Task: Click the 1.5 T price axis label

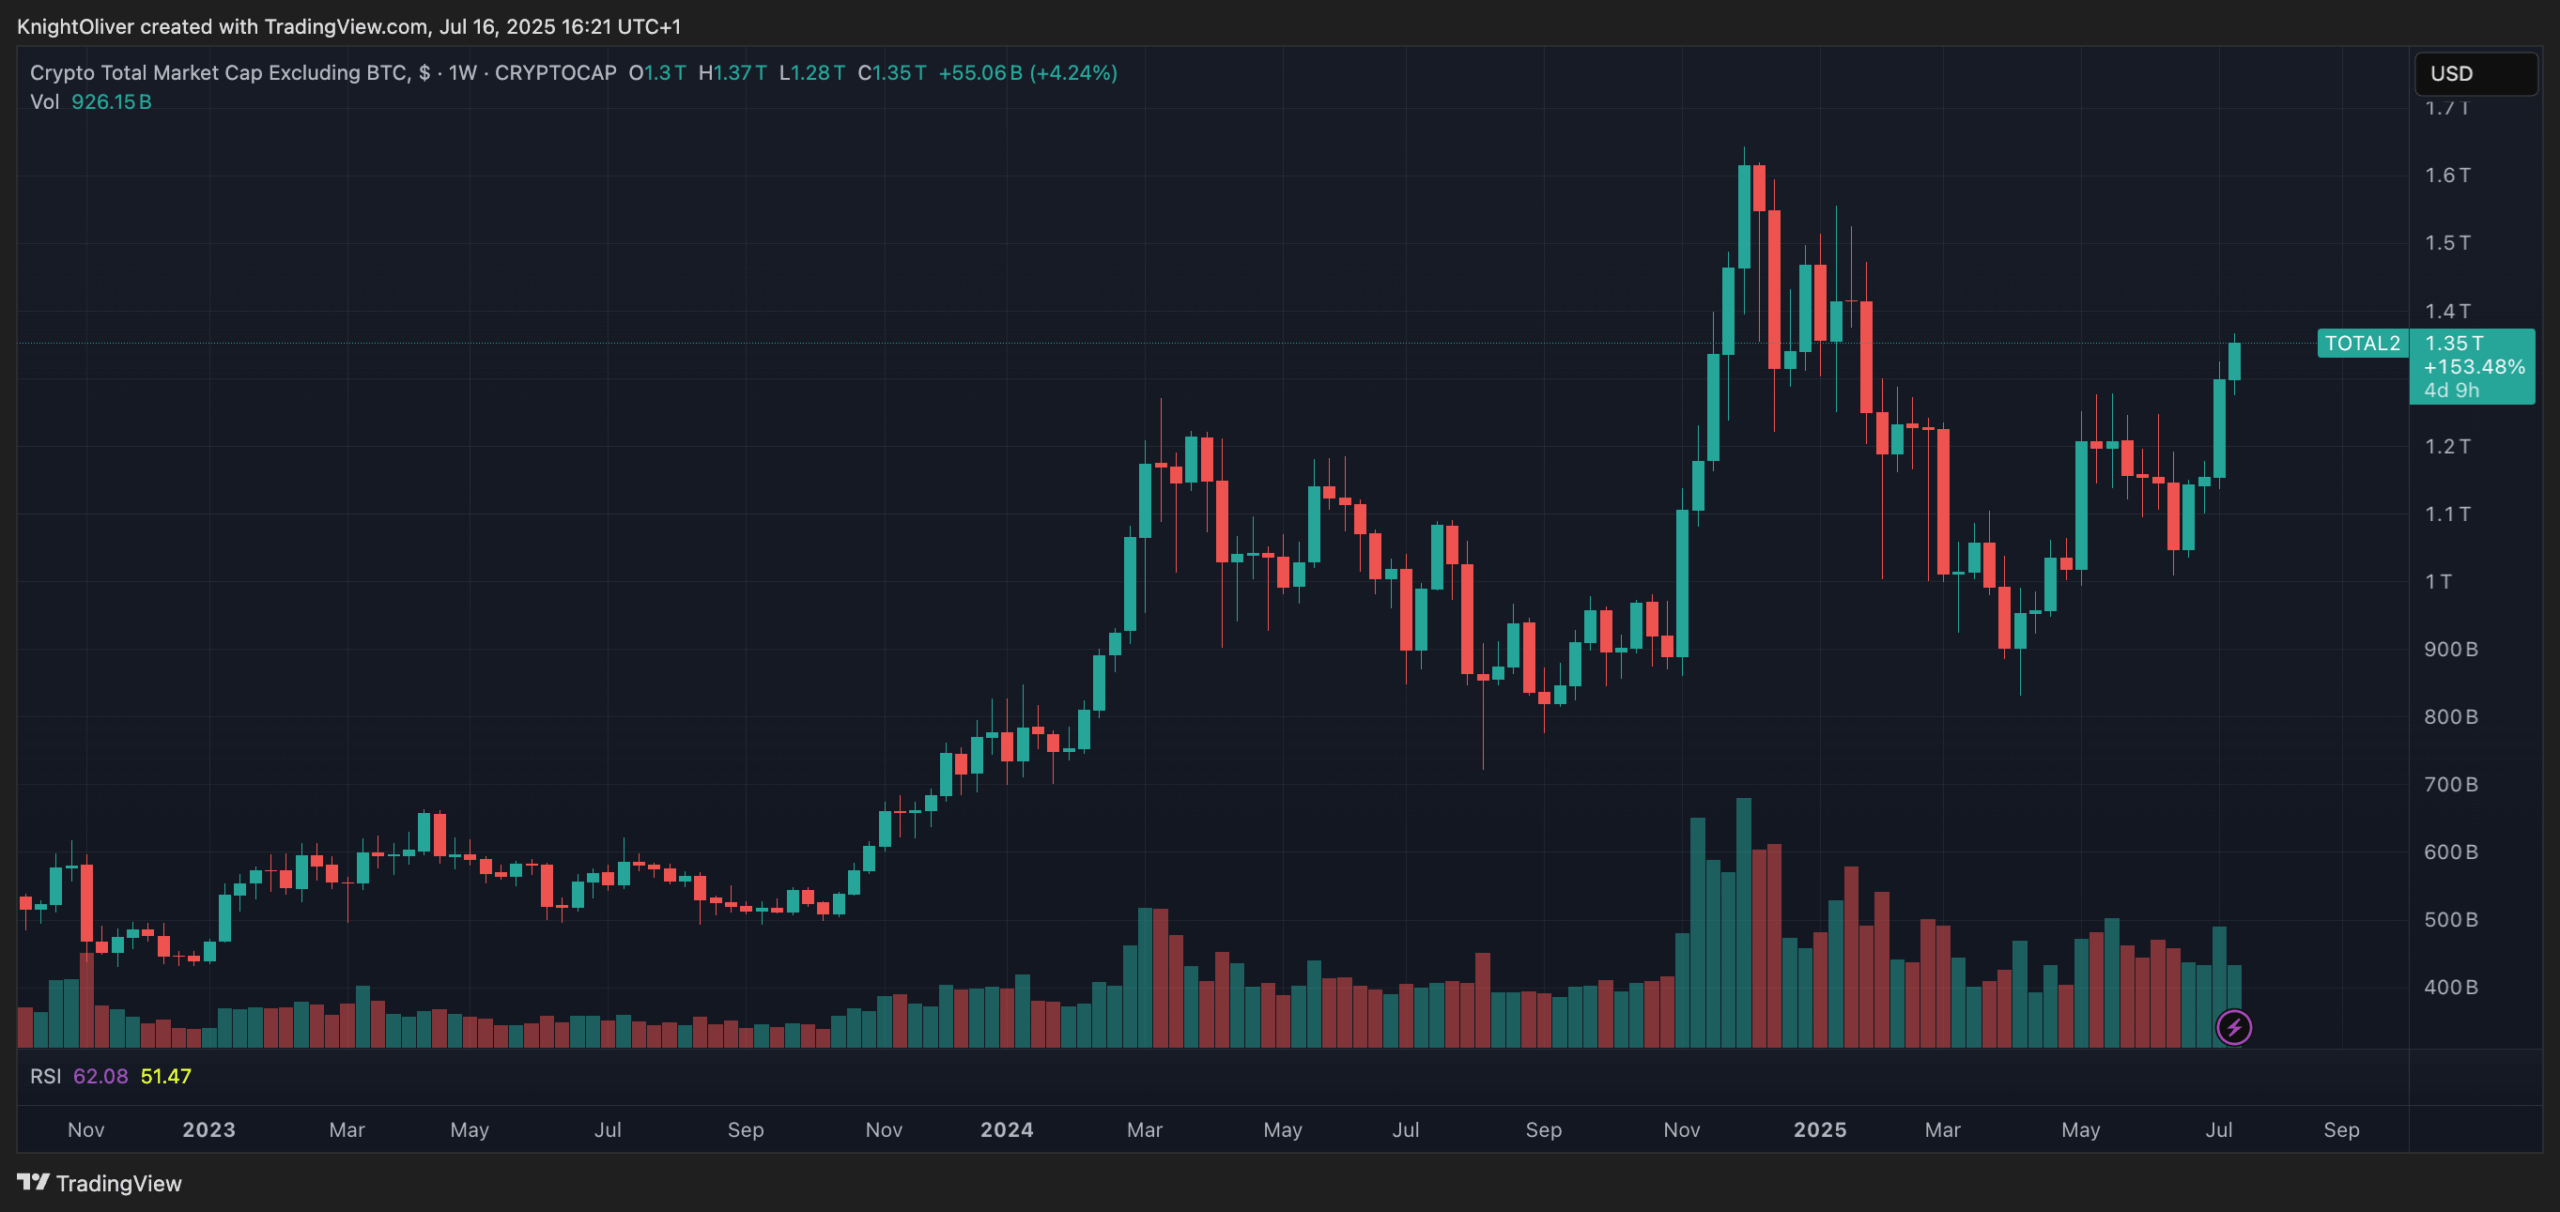Action: coord(2447,243)
